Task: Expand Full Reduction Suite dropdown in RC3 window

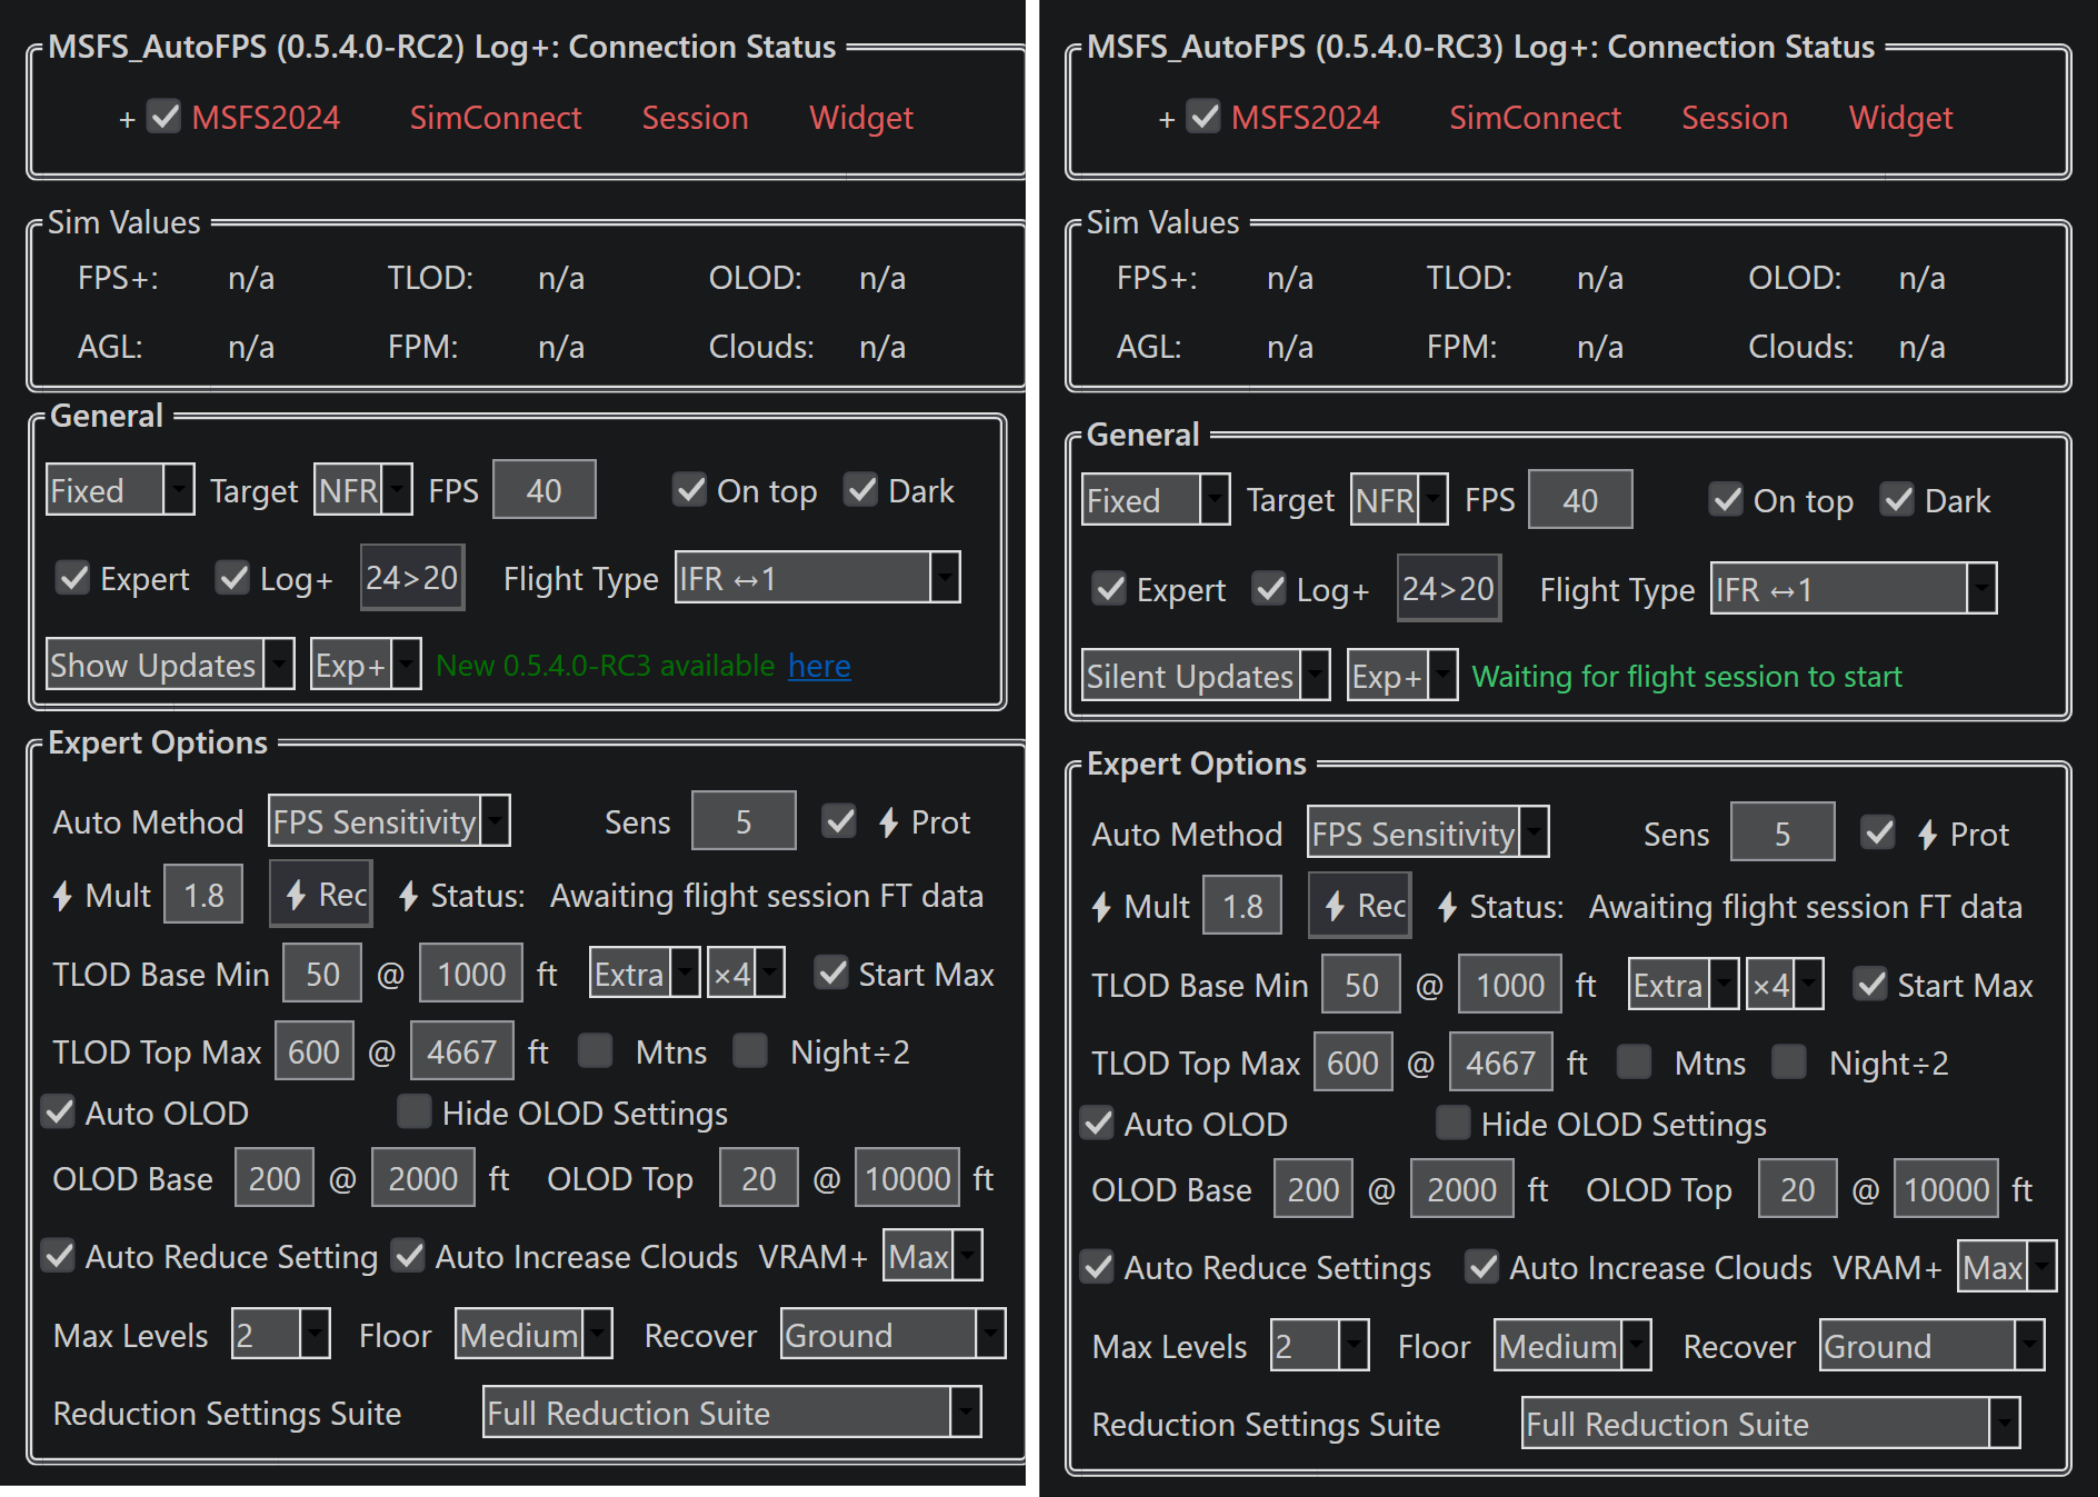Action: 1771,1423
